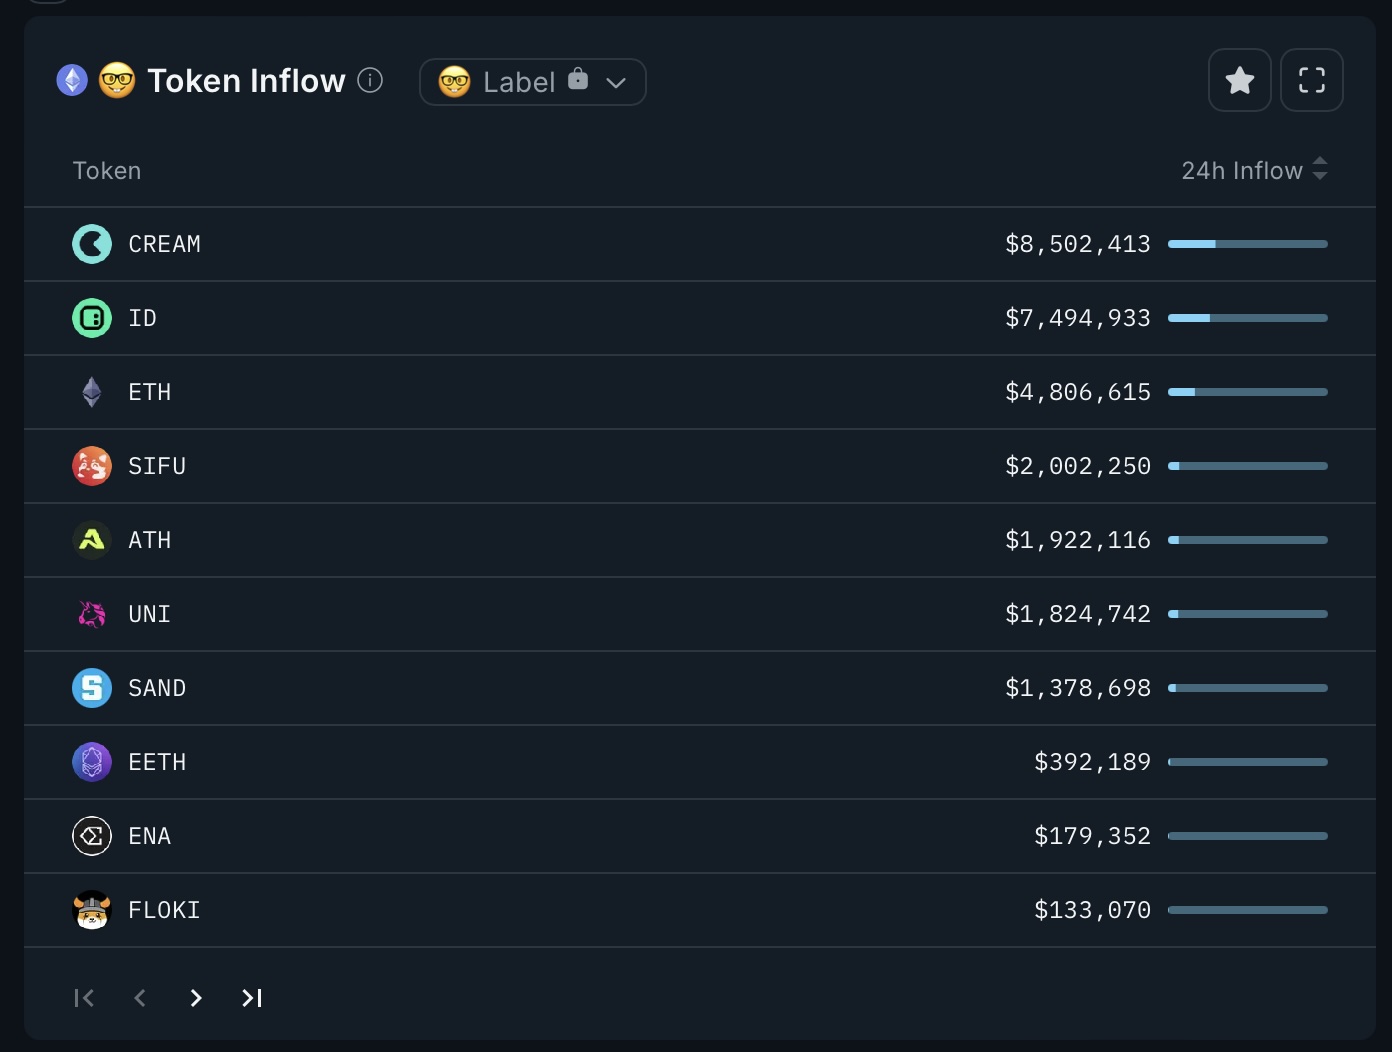Screen dimensions: 1392x1052
Task: Click the $1,922,116 inflow value
Action: [x=1078, y=540]
